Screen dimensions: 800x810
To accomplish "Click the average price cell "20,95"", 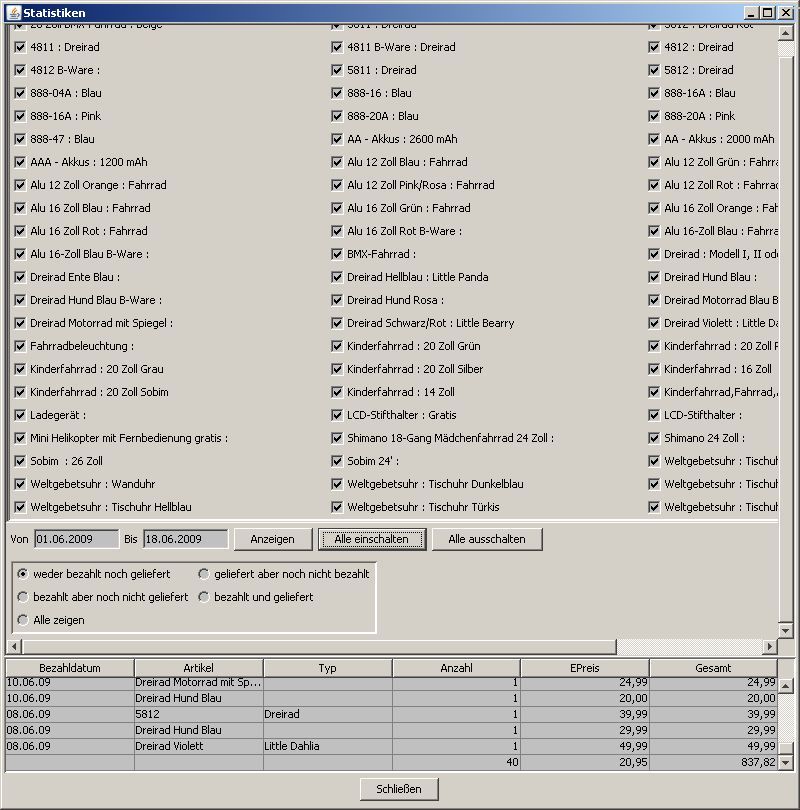I will 585,762.
